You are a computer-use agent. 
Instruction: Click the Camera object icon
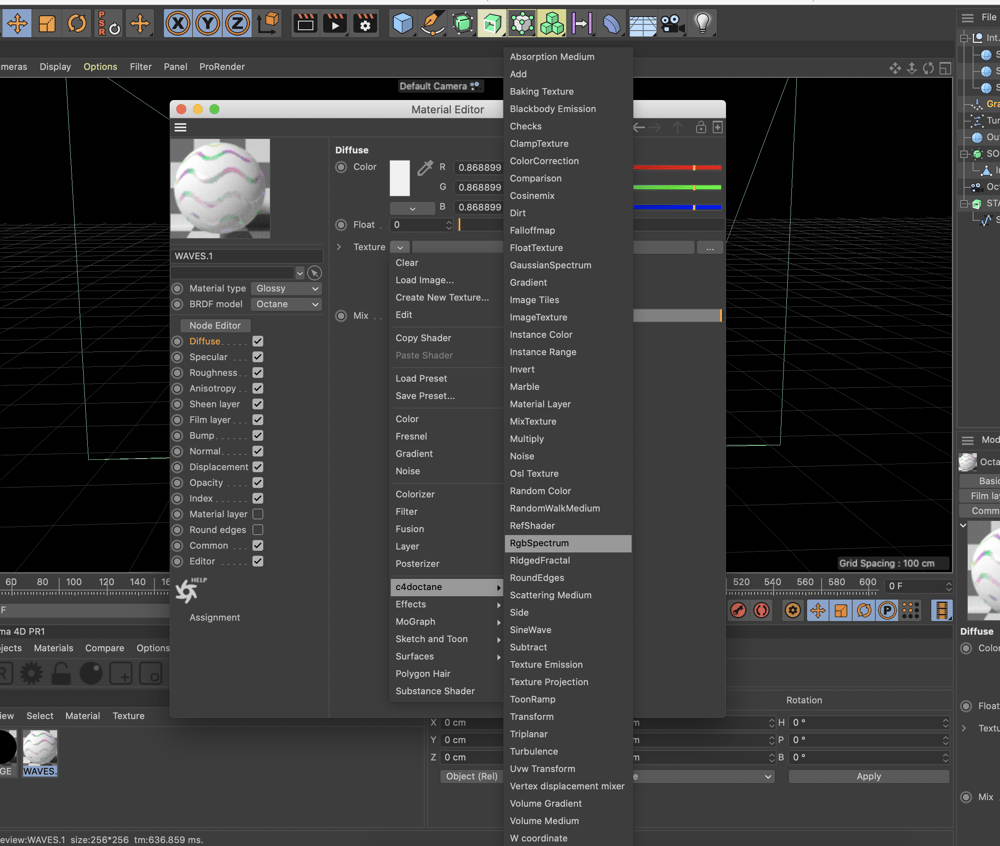point(672,24)
